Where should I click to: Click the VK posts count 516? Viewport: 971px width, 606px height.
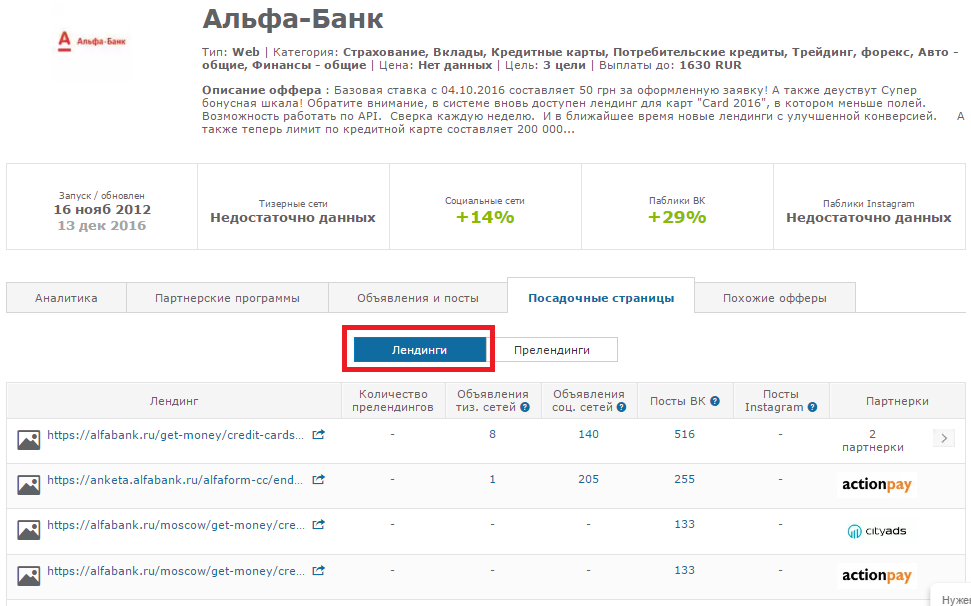684,435
